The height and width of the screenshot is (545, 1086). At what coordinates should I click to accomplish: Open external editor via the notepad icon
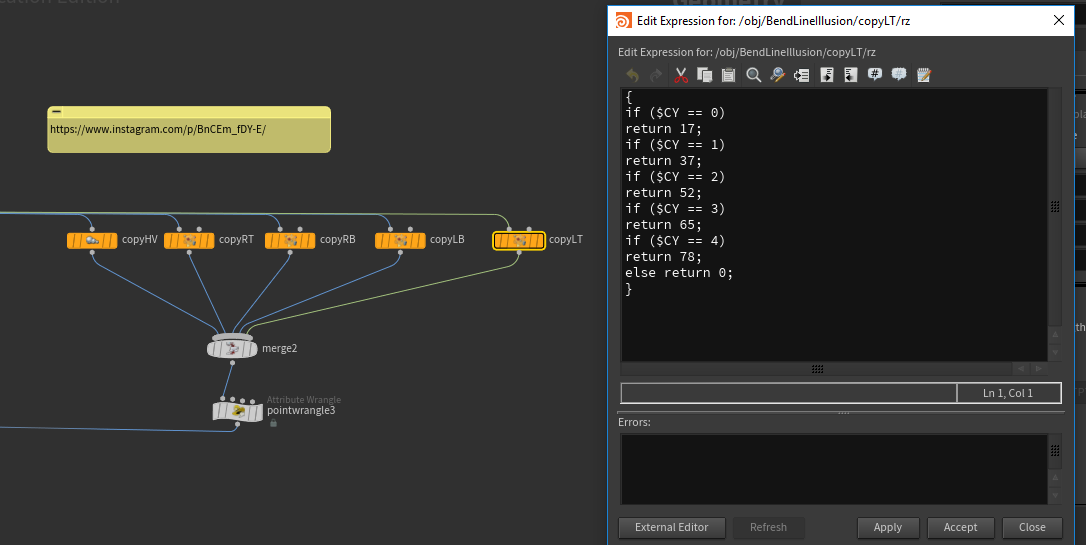click(x=923, y=75)
